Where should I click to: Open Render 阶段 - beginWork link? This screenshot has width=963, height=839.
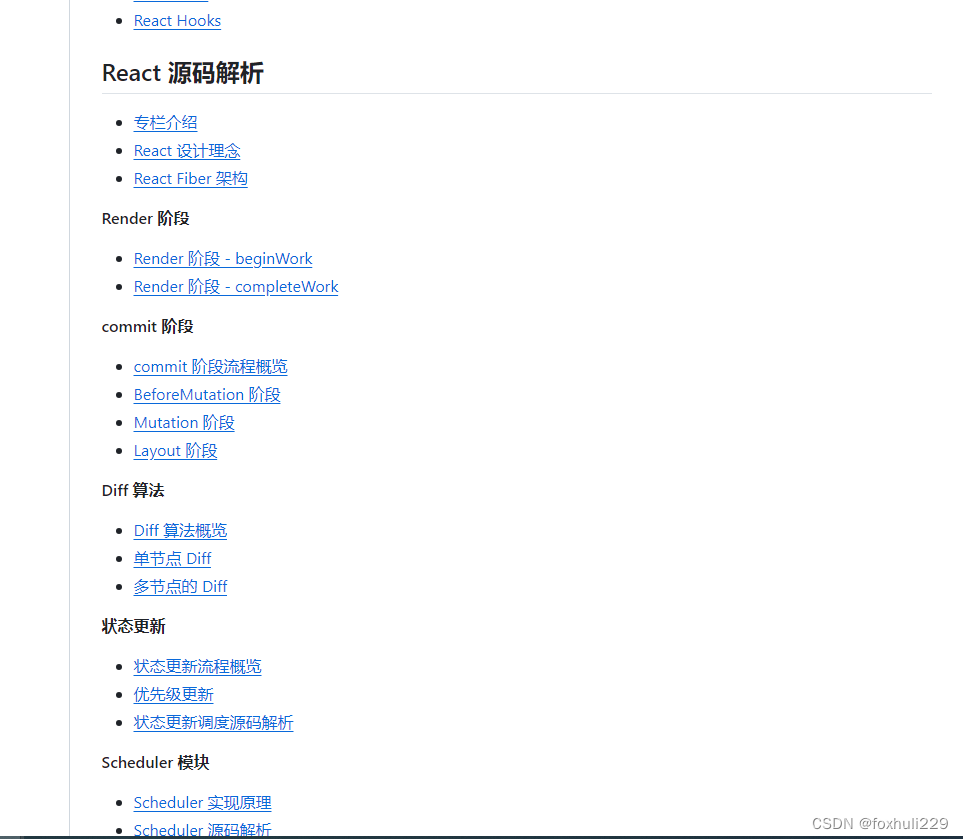pyautogui.click(x=223, y=259)
